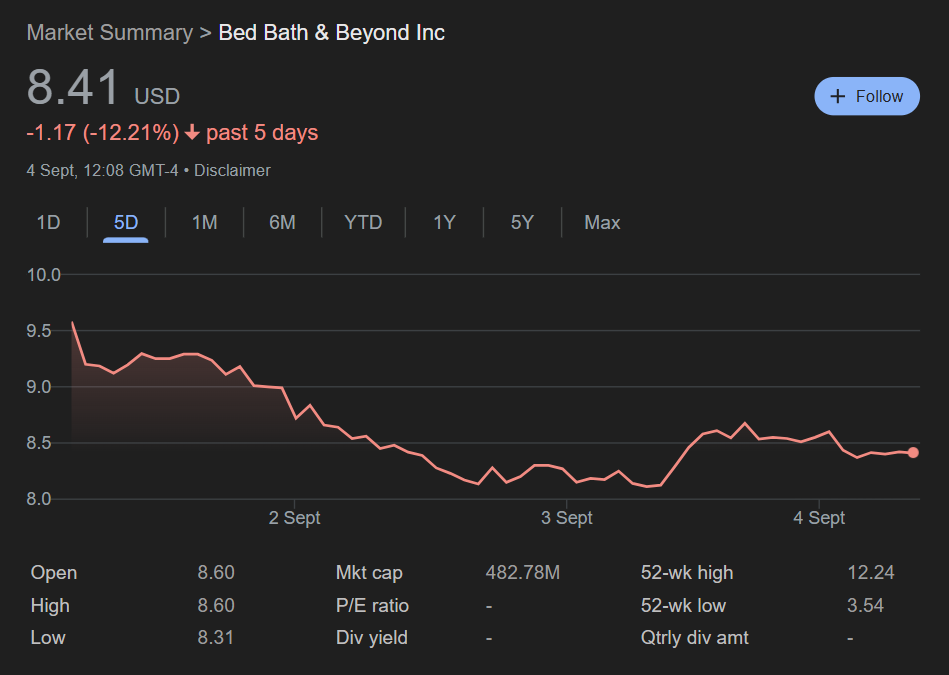
Task: Click the -1.17 (-12.21%) change text
Action: click(x=103, y=133)
